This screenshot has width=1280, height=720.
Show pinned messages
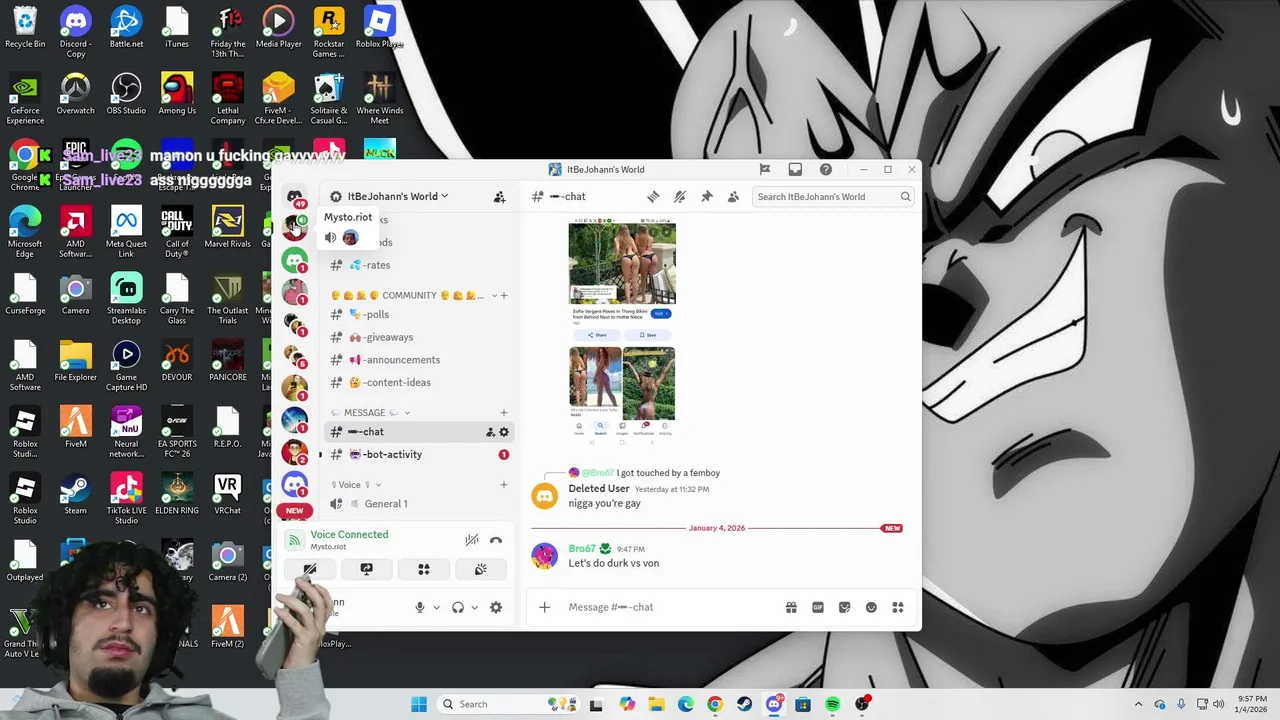(707, 197)
